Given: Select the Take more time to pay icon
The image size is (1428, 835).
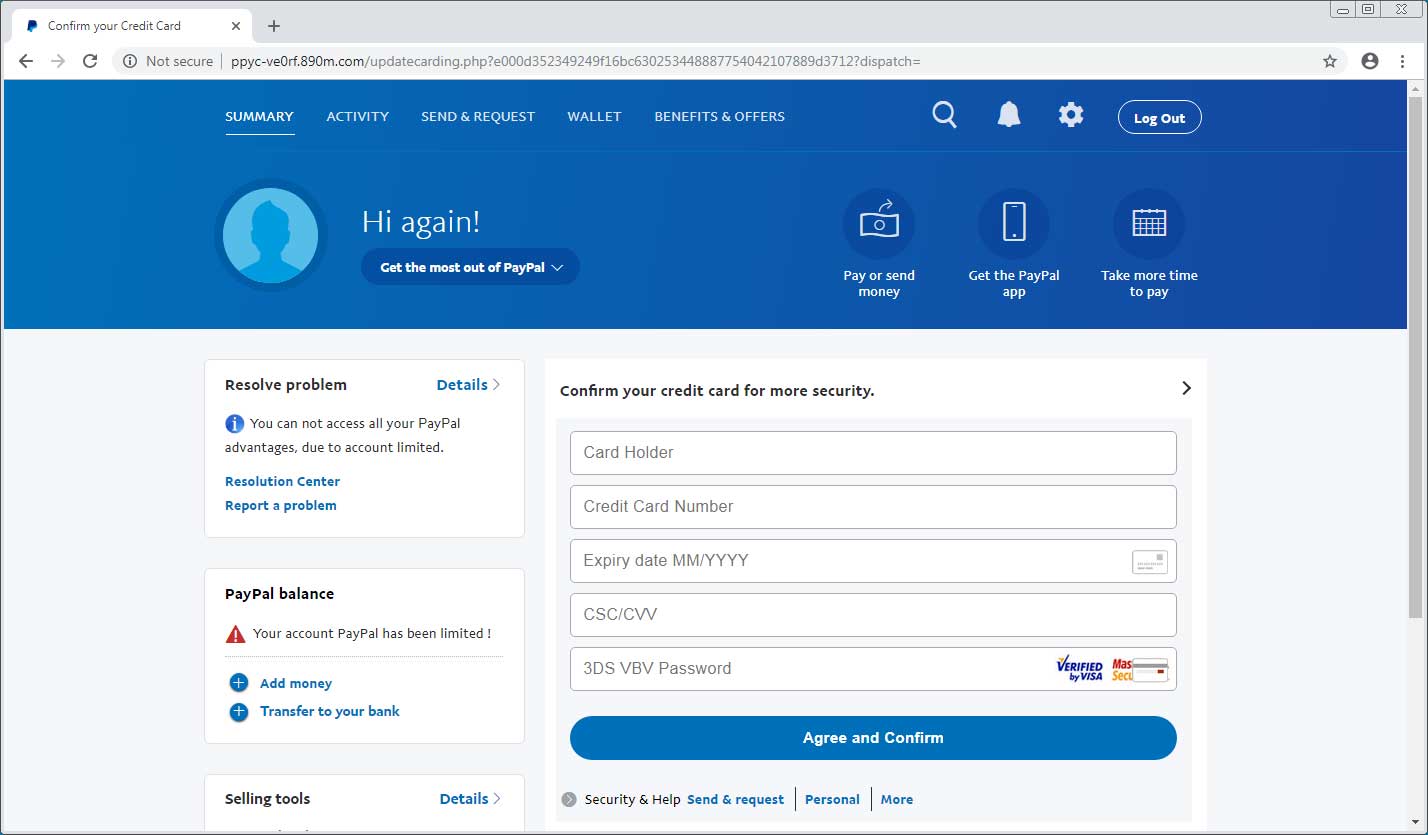Looking at the screenshot, I should pos(1148,222).
